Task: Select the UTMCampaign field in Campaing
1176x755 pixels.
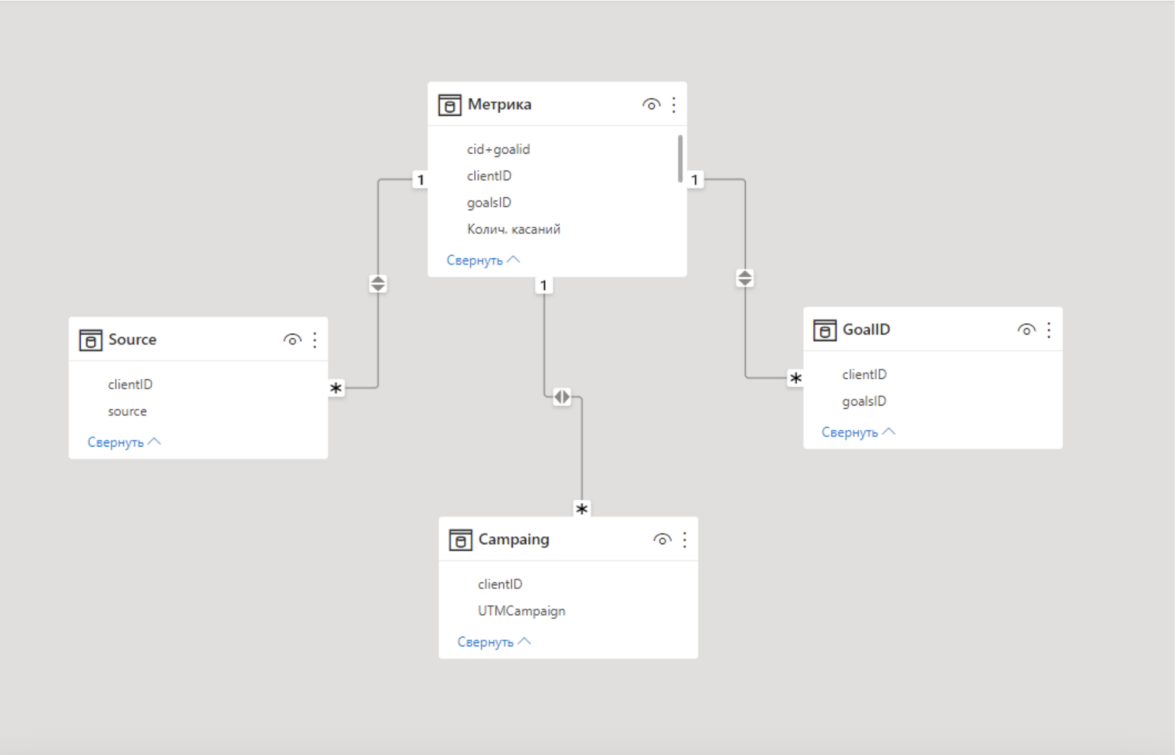Action: [521, 611]
